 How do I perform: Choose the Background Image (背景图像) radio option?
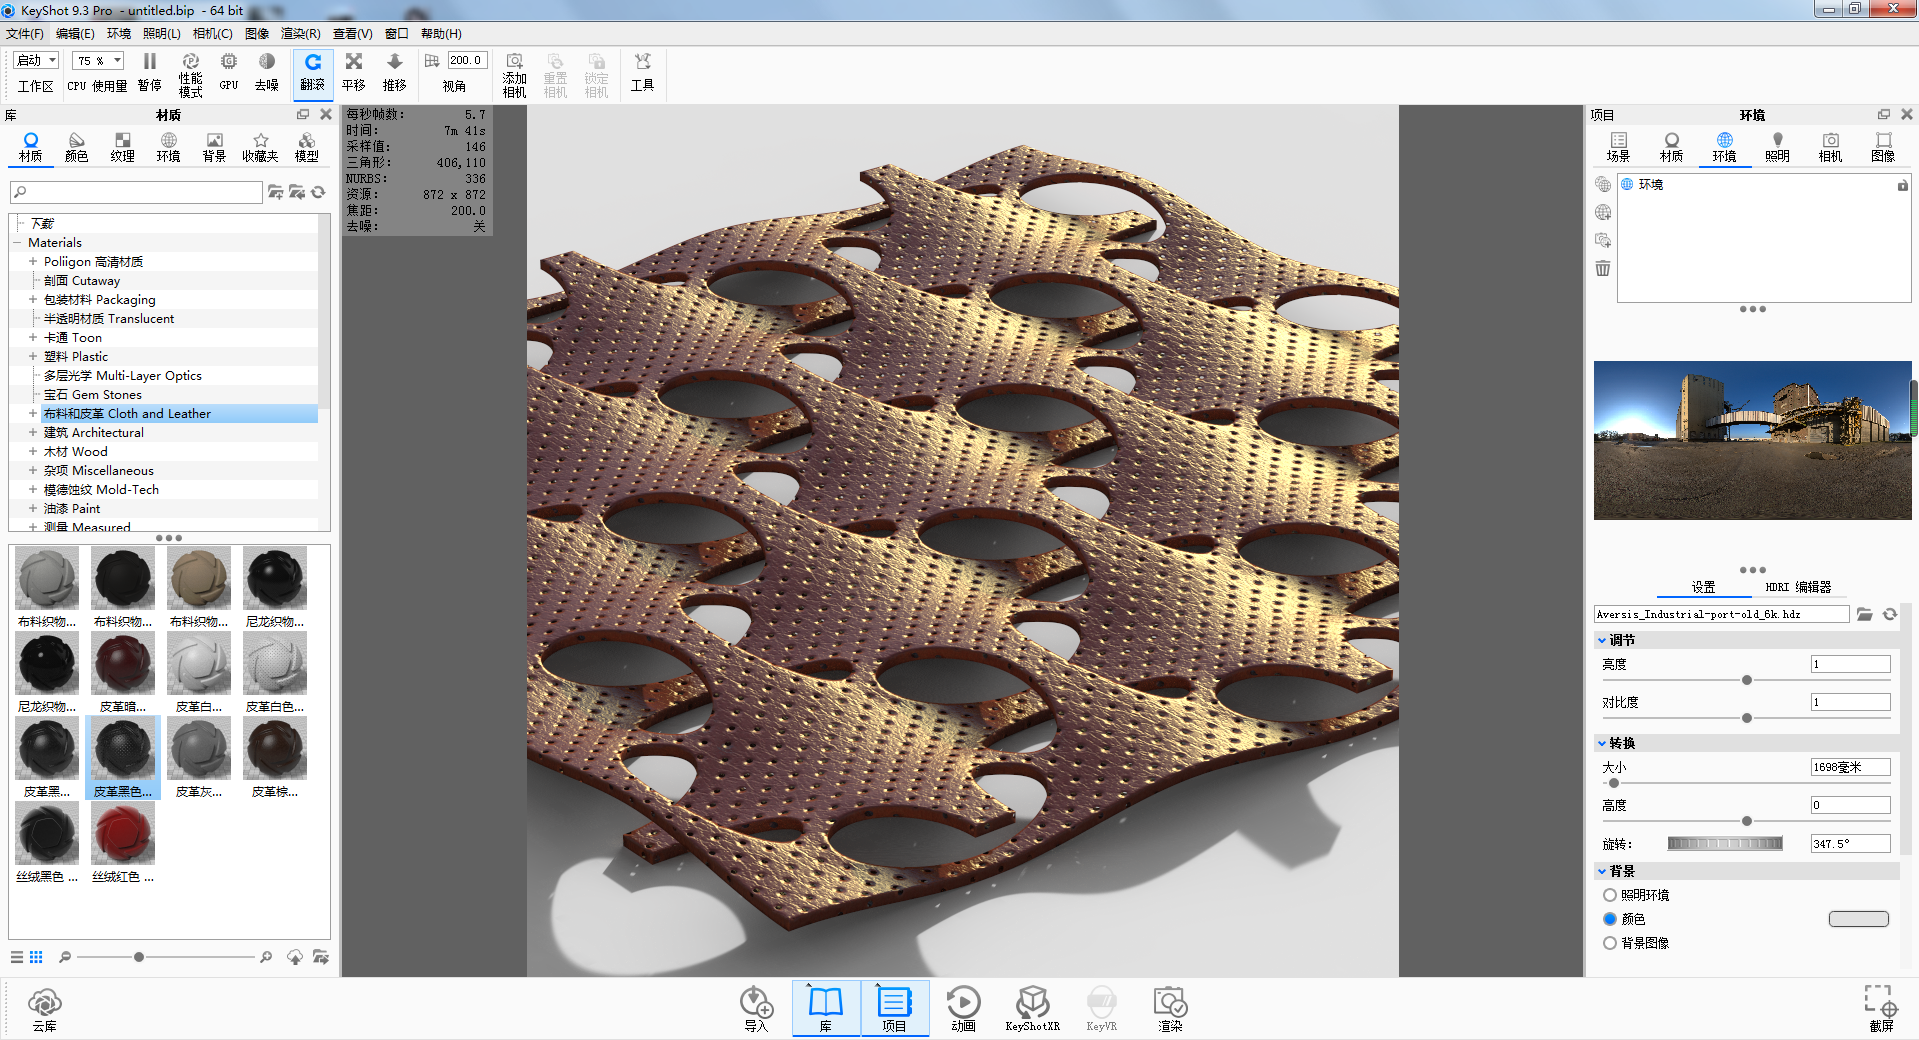[1610, 943]
